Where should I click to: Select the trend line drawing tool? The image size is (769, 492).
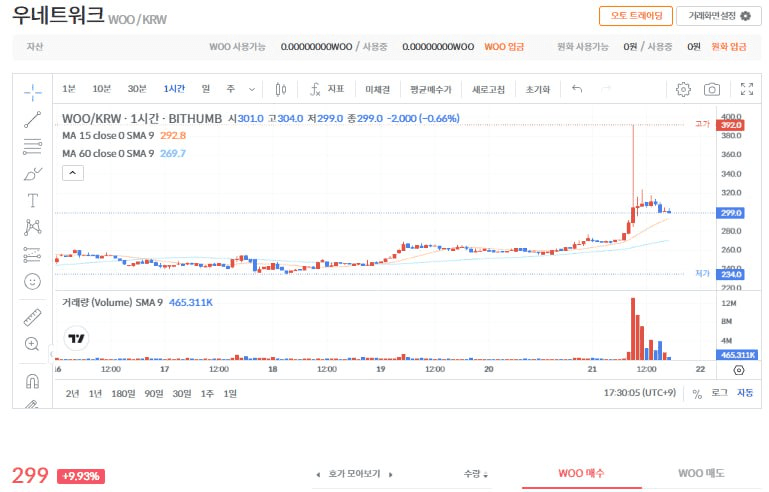(33, 119)
